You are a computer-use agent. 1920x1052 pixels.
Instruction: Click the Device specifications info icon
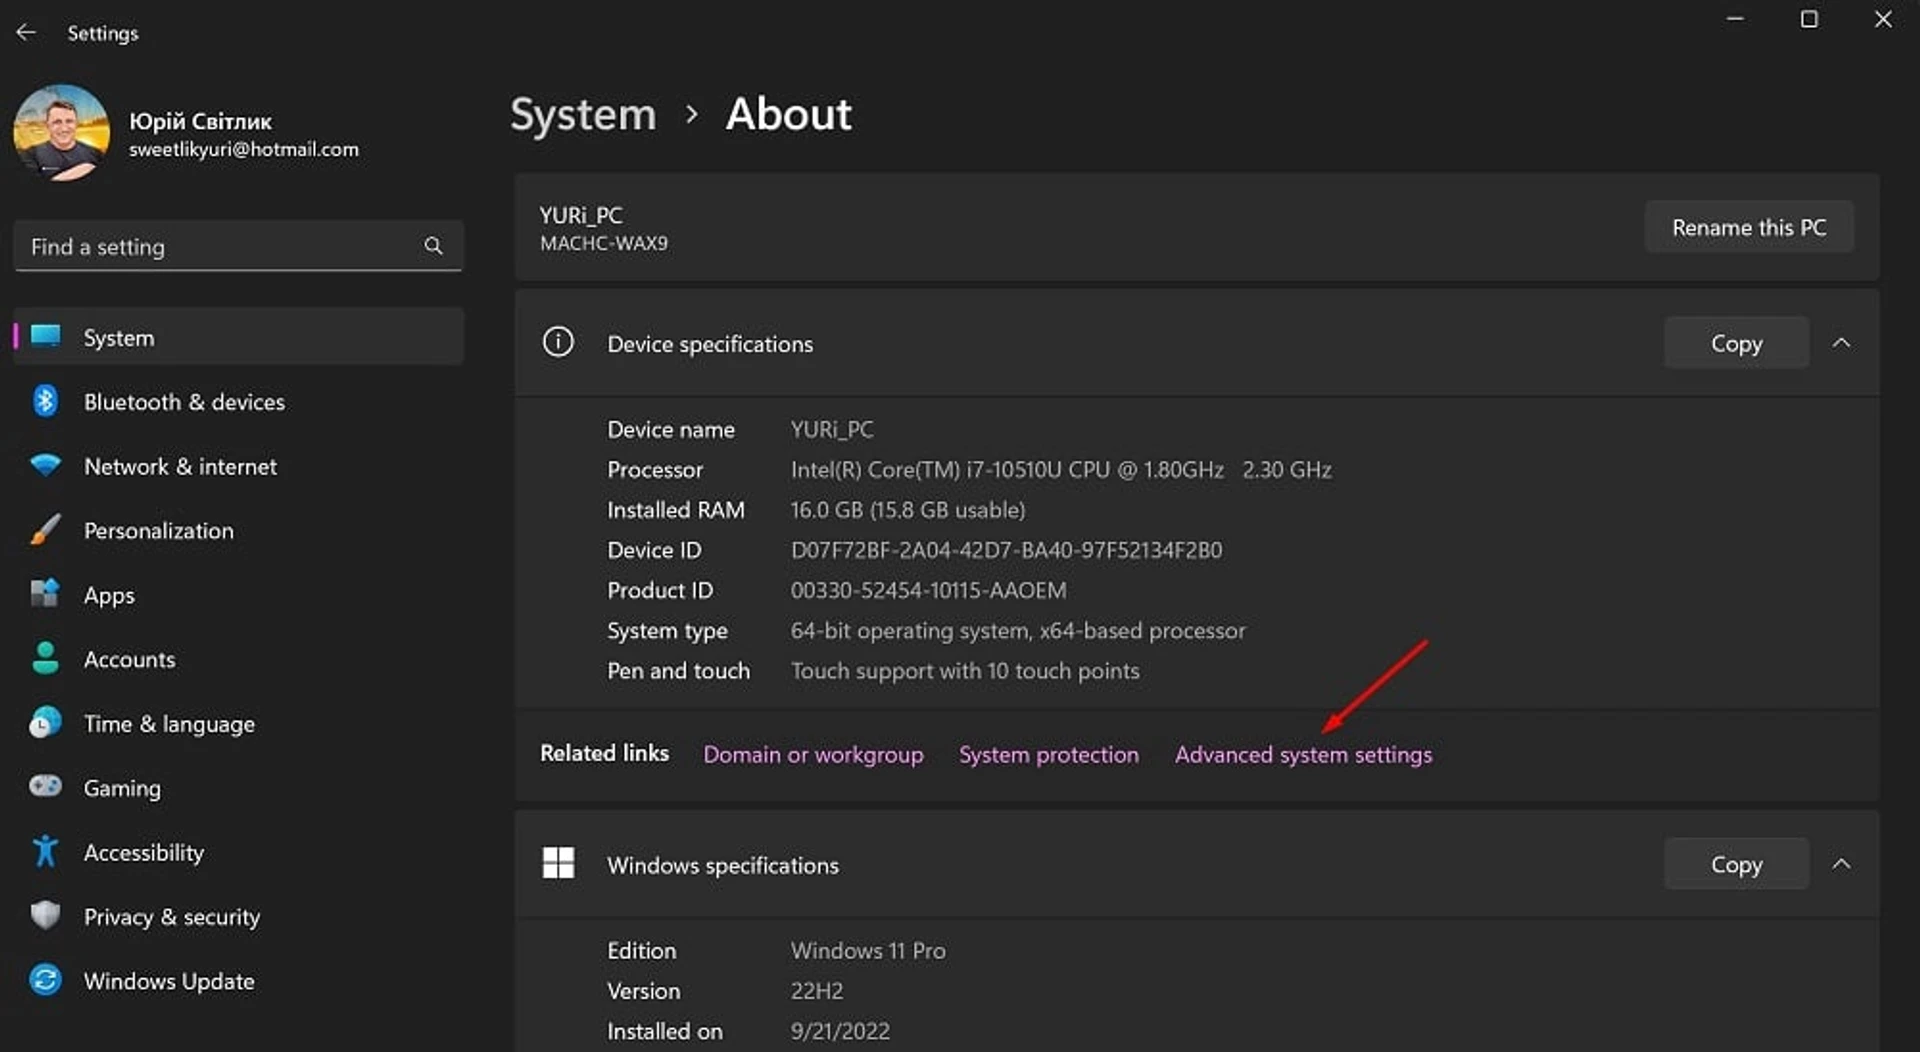click(x=558, y=343)
